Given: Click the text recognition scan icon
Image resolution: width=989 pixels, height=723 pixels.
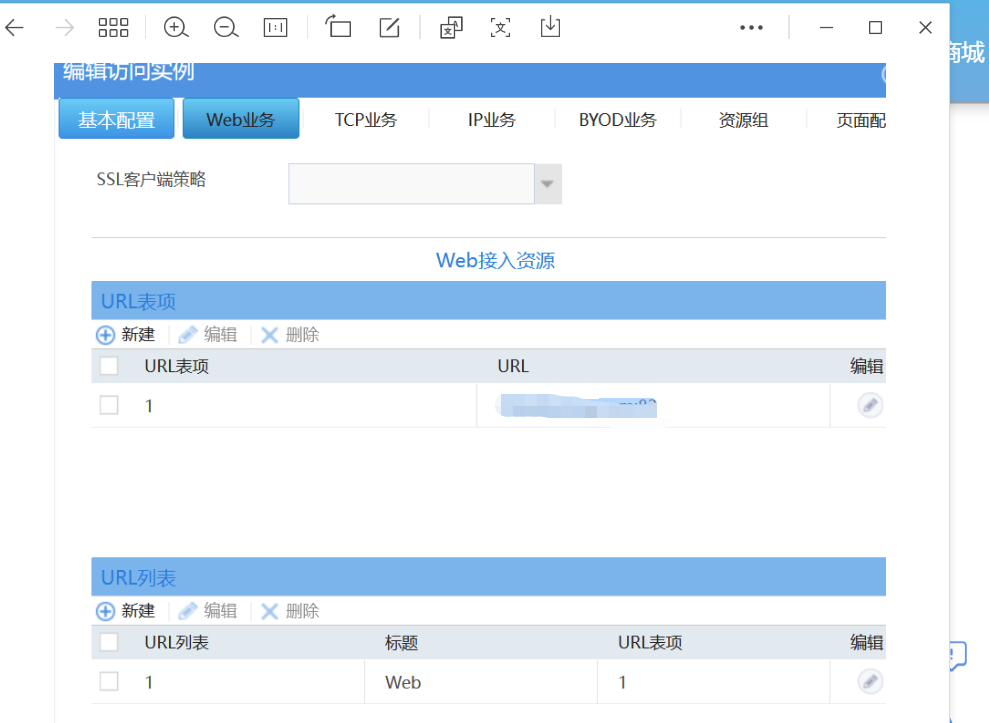Looking at the screenshot, I should coord(501,28).
